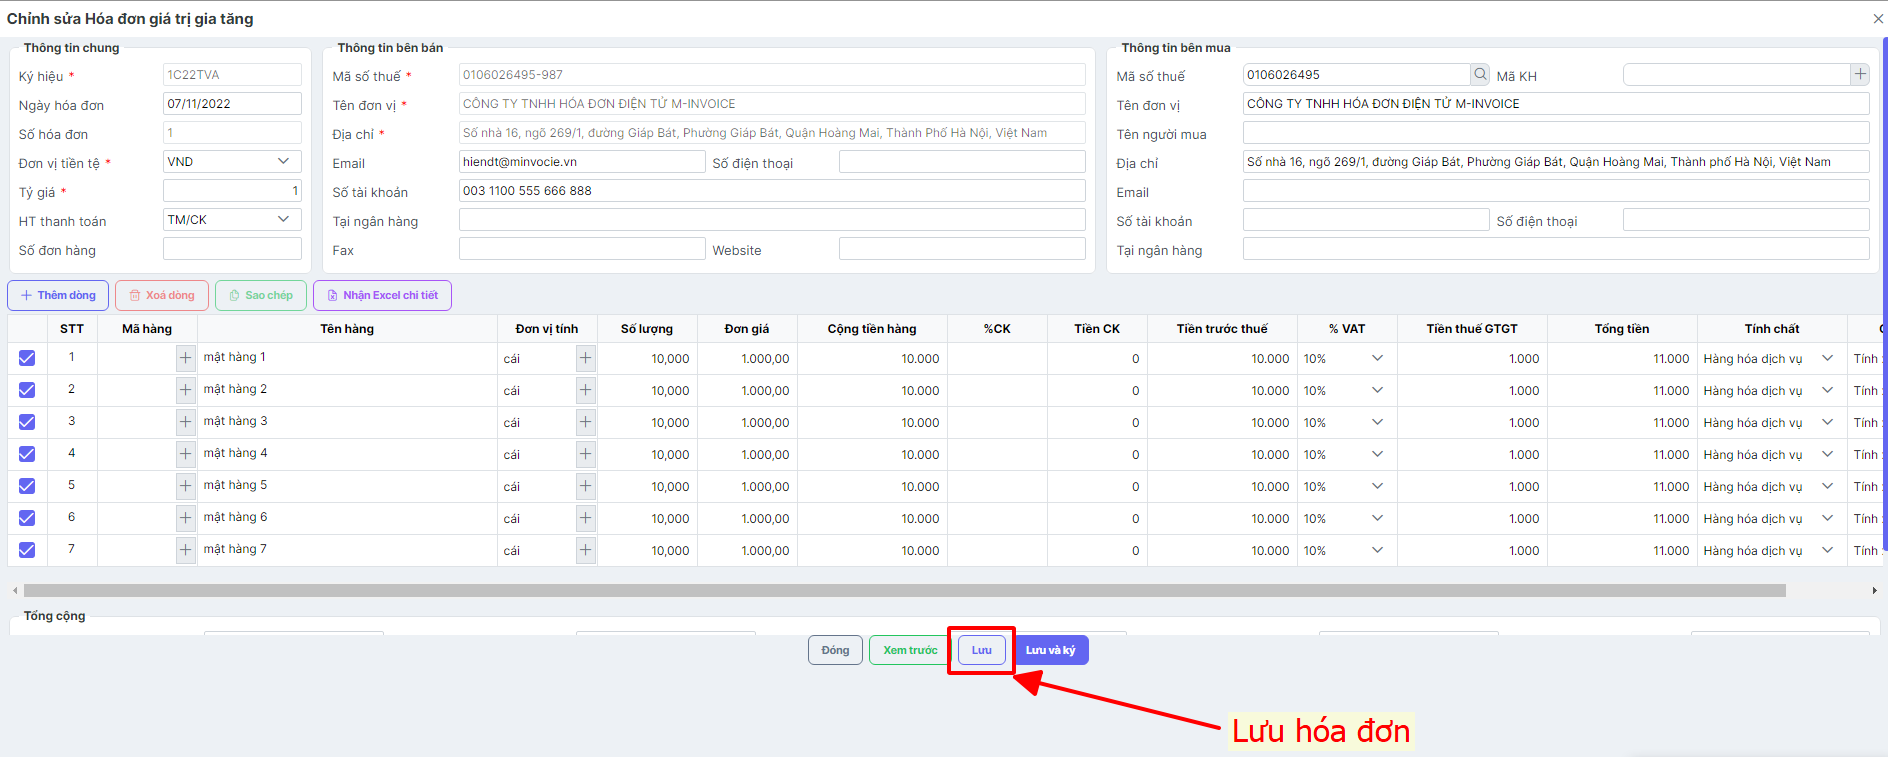Click the % VAT column header
The width and height of the screenshot is (1888, 757).
[x=1347, y=329]
